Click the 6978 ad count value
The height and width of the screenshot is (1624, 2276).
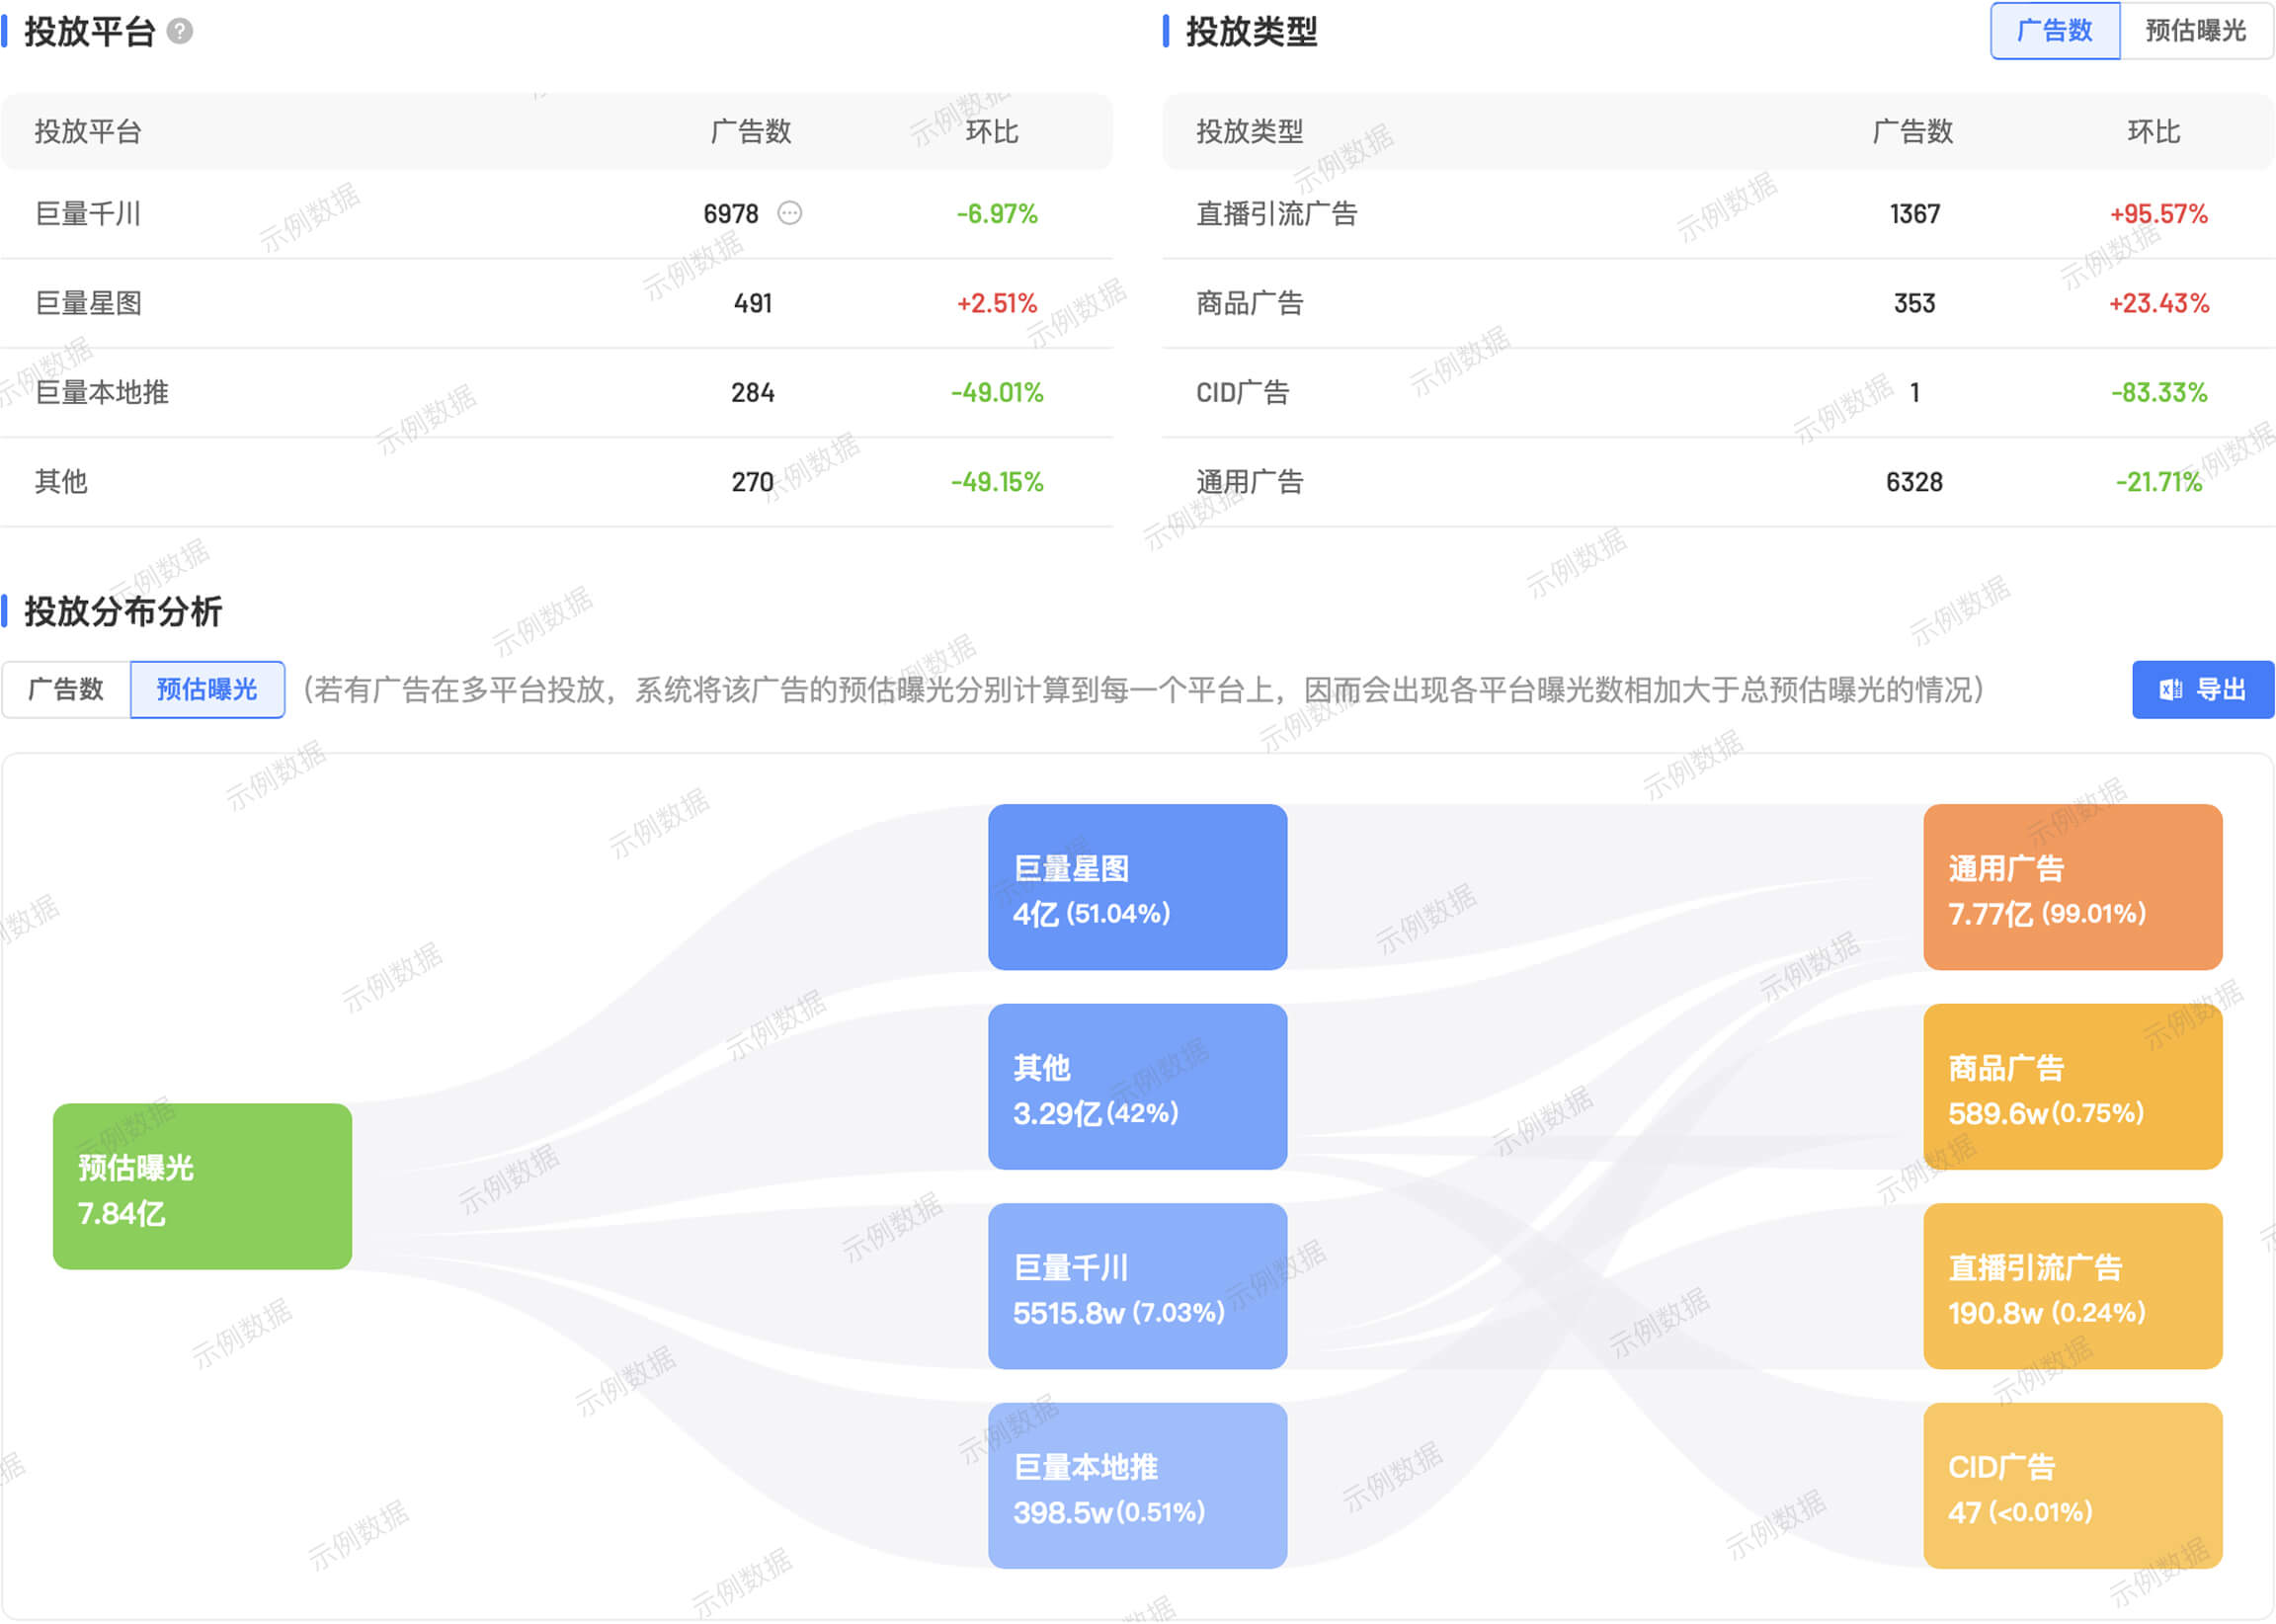[x=731, y=214]
